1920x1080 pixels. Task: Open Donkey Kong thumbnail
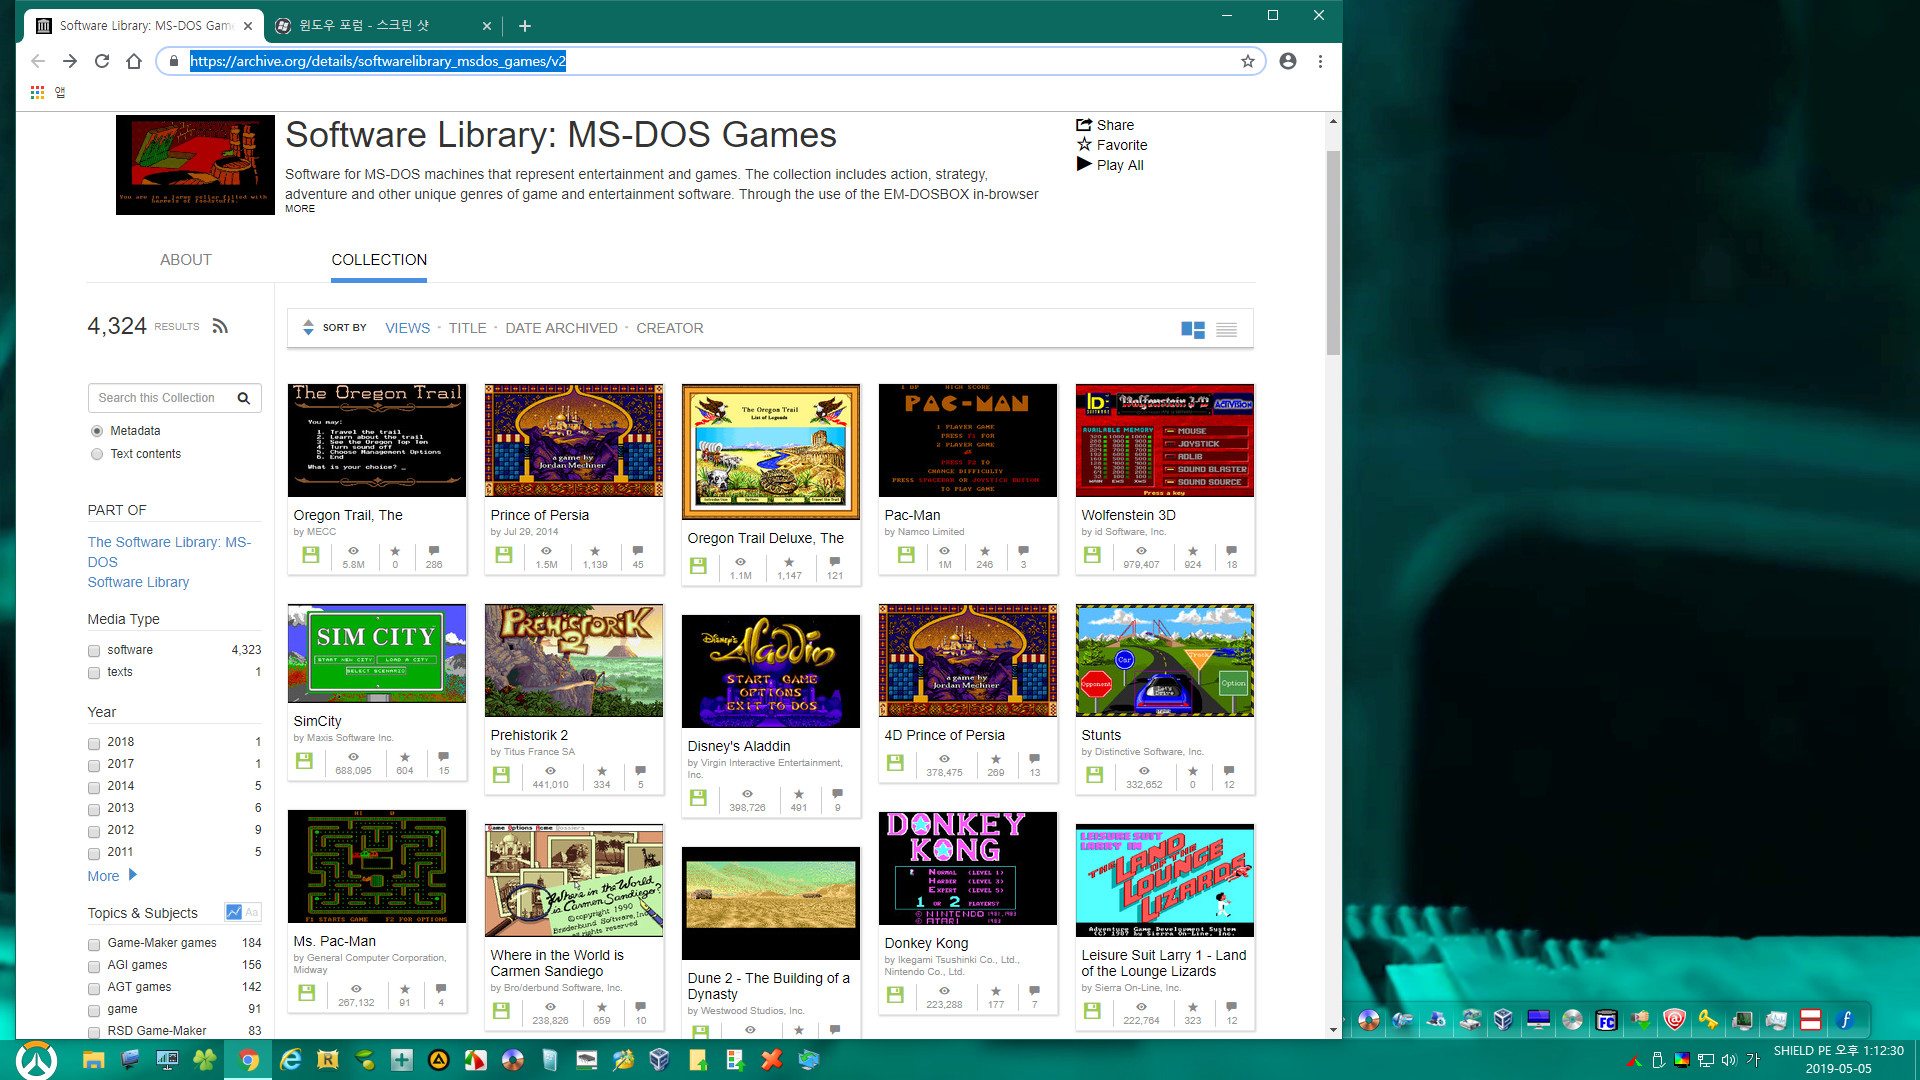click(968, 868)
